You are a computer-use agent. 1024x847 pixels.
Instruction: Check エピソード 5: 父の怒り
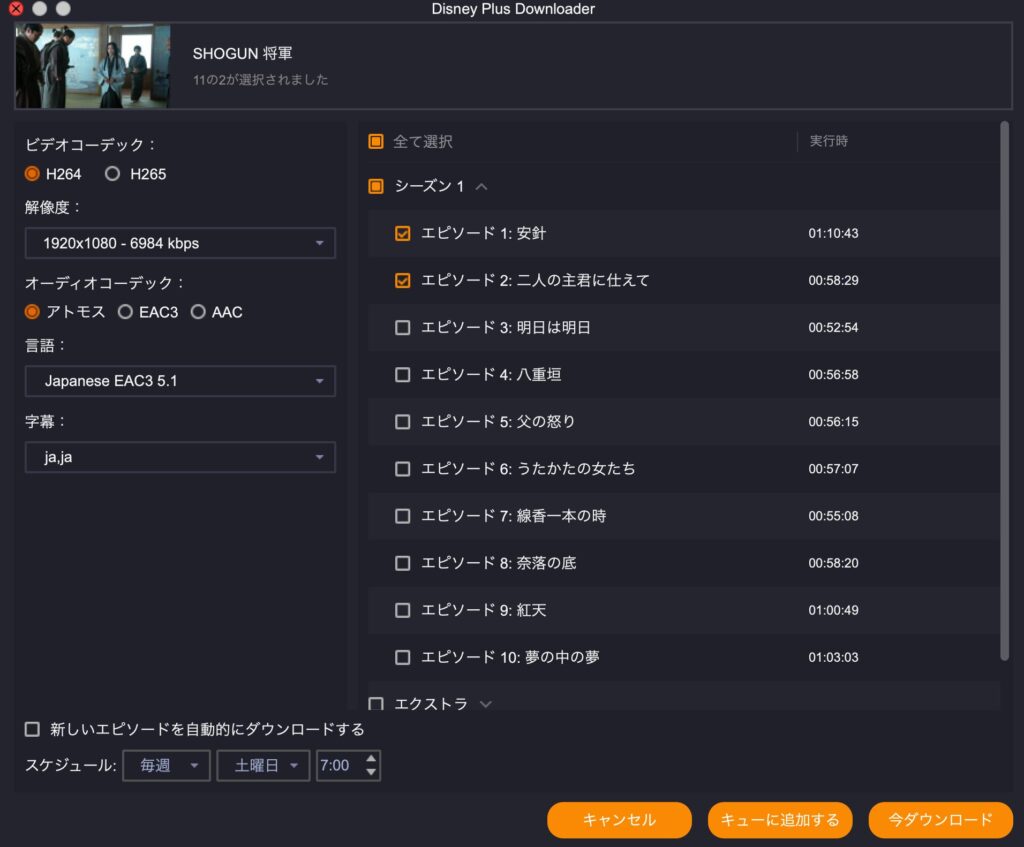coord(403,422)
